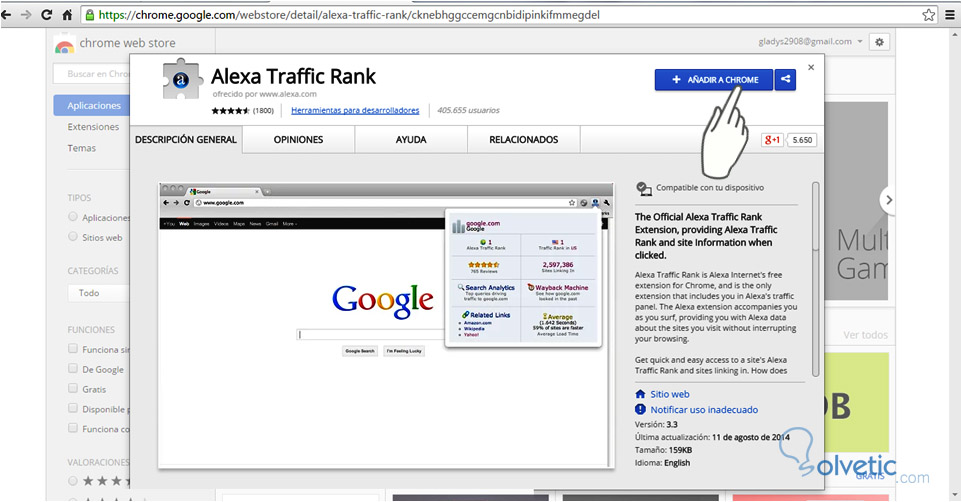Click Compatible con tu dispositivo text

[x=710, y=188]
